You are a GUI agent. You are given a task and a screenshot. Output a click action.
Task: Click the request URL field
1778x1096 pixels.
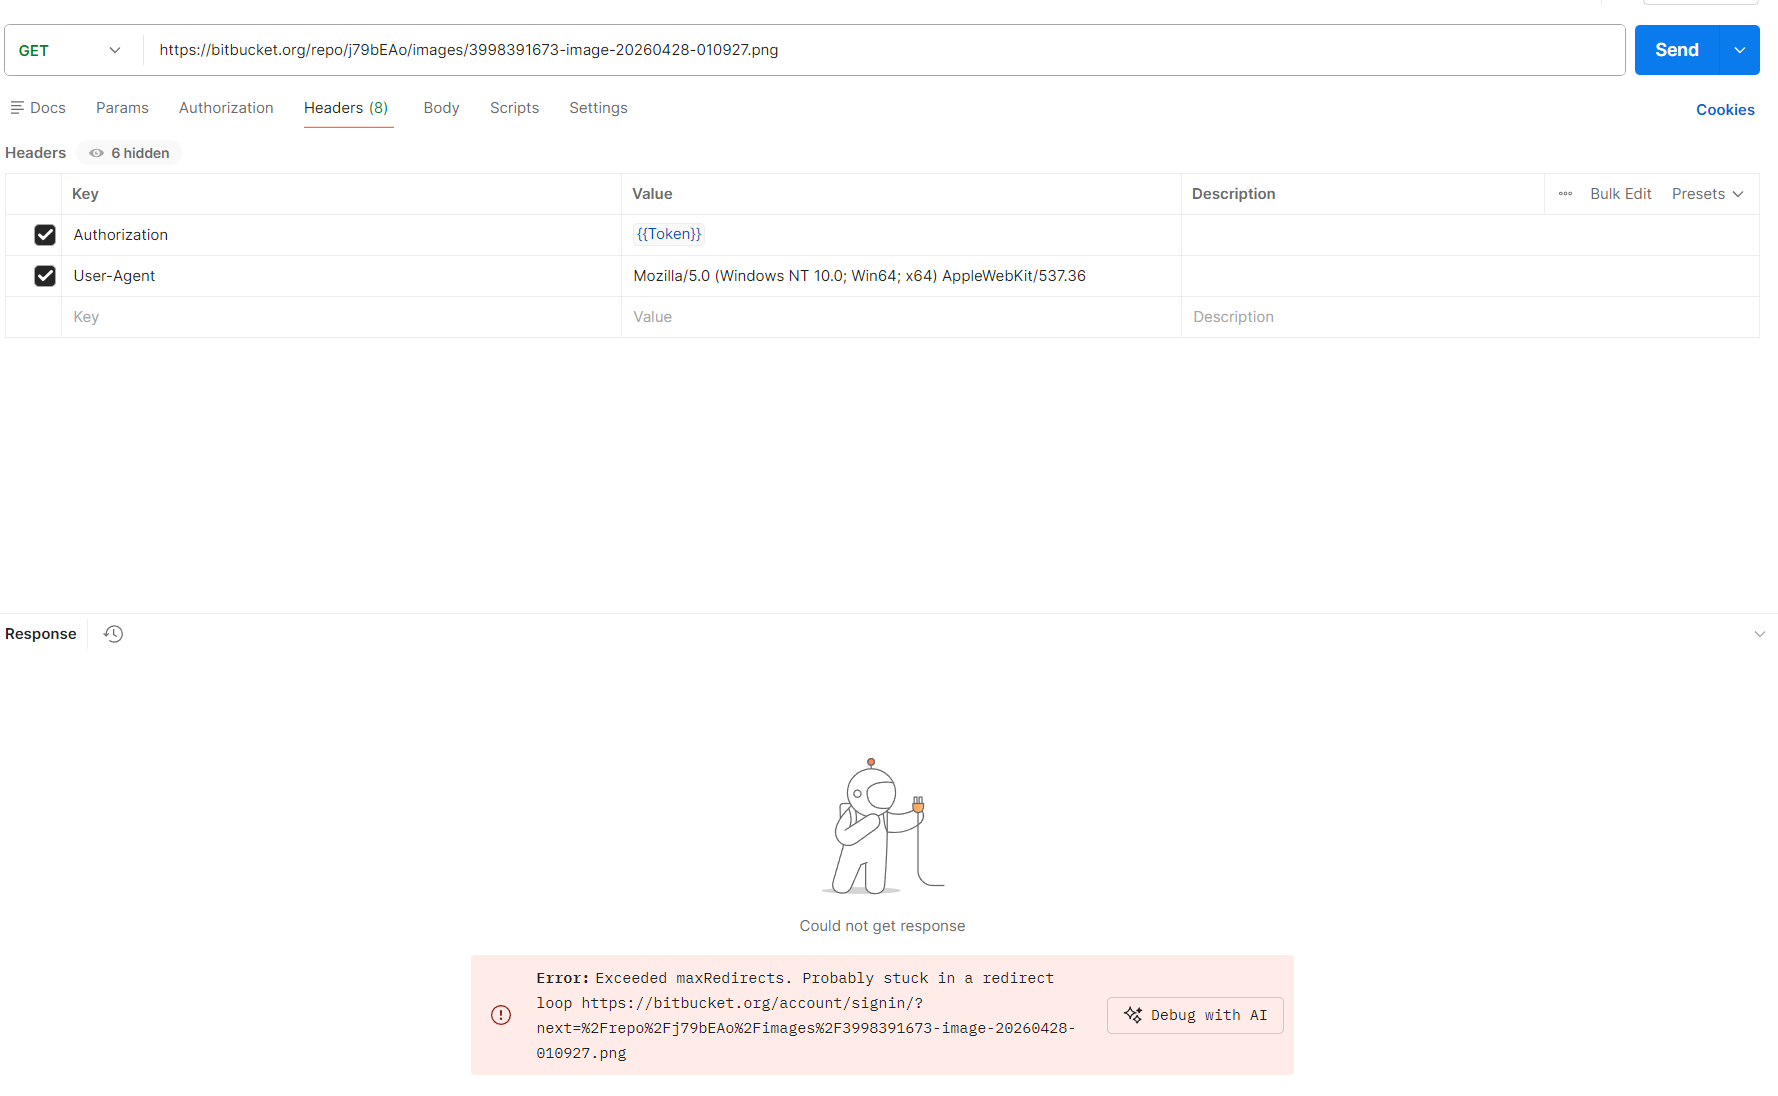[884, 50]
